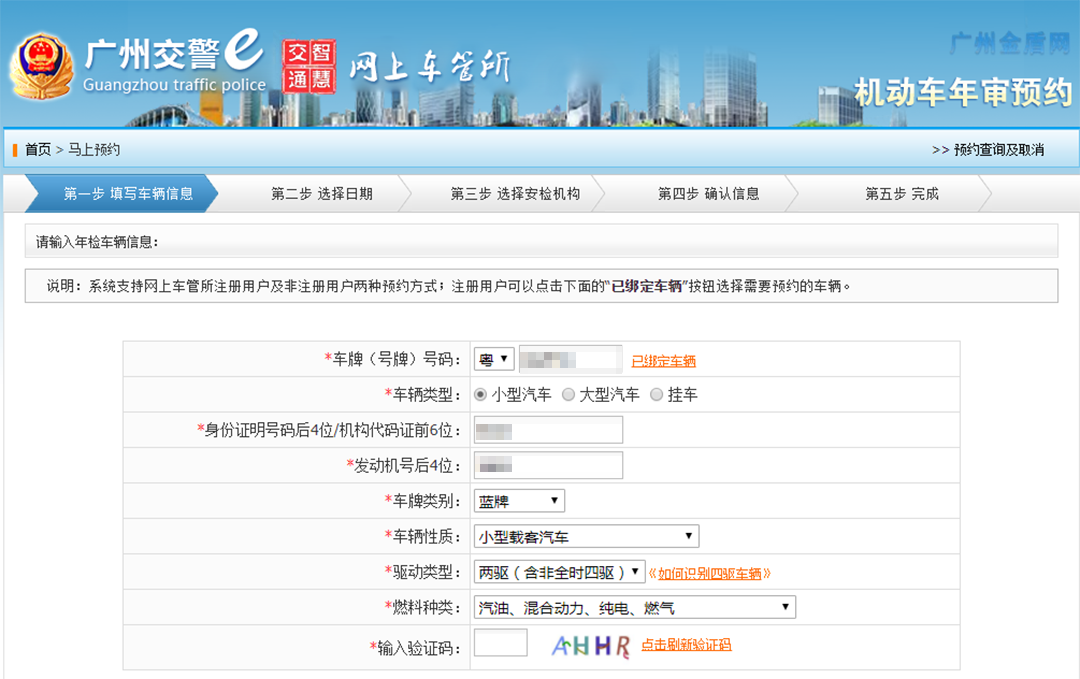Expand the 两驱 drive type dropdown

(559, 572)
